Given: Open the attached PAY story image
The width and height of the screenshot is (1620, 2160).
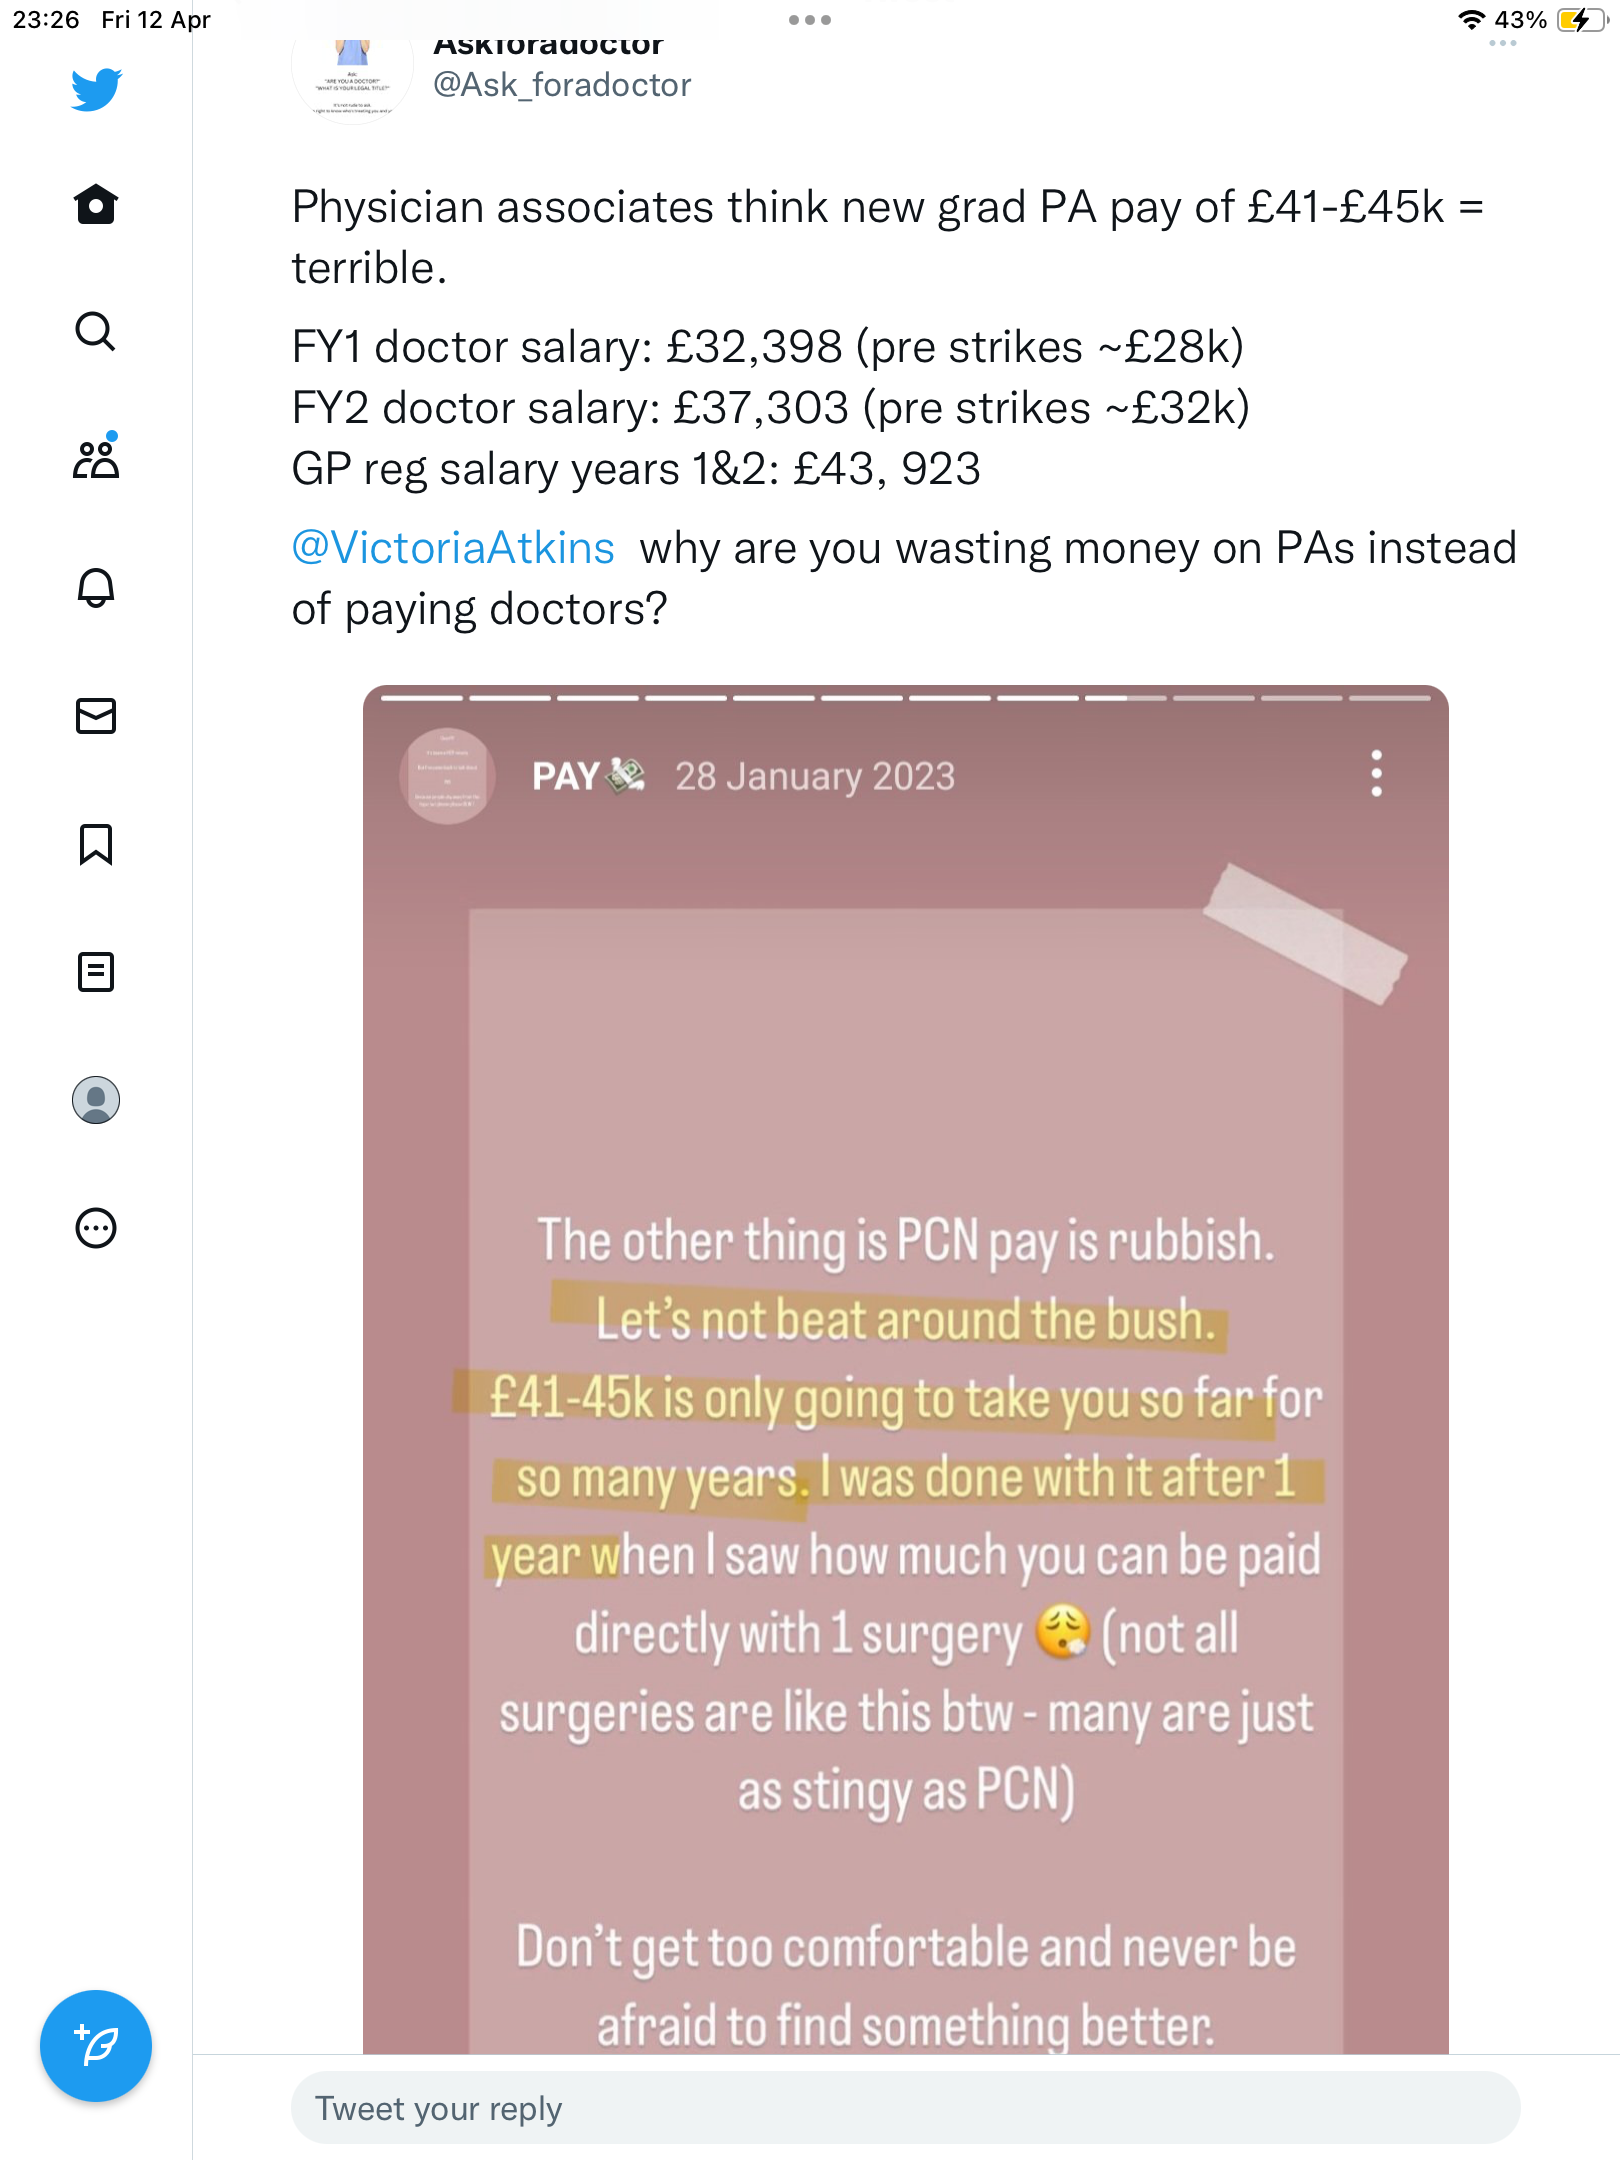Looking at the screenshot, I should tap(906, 1370).
